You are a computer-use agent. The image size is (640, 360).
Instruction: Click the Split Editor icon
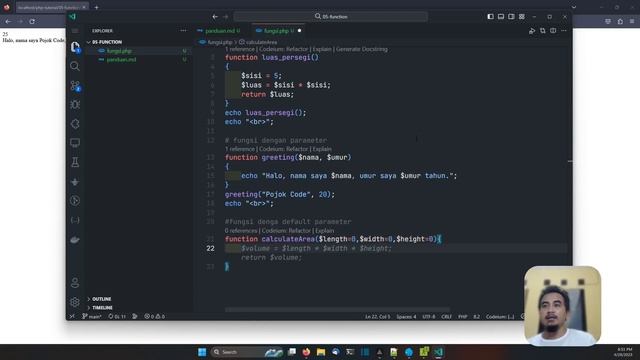[553, 31]
